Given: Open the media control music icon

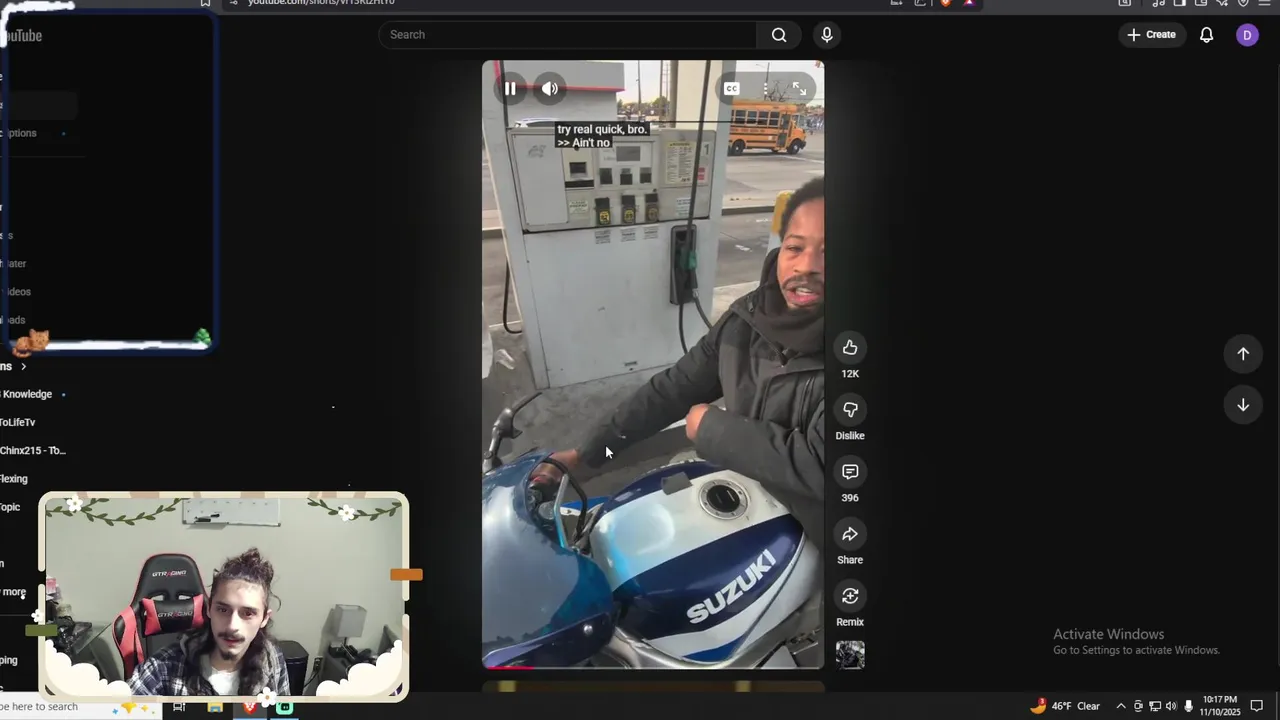Looking at the screenshot, I should 1159,3.
